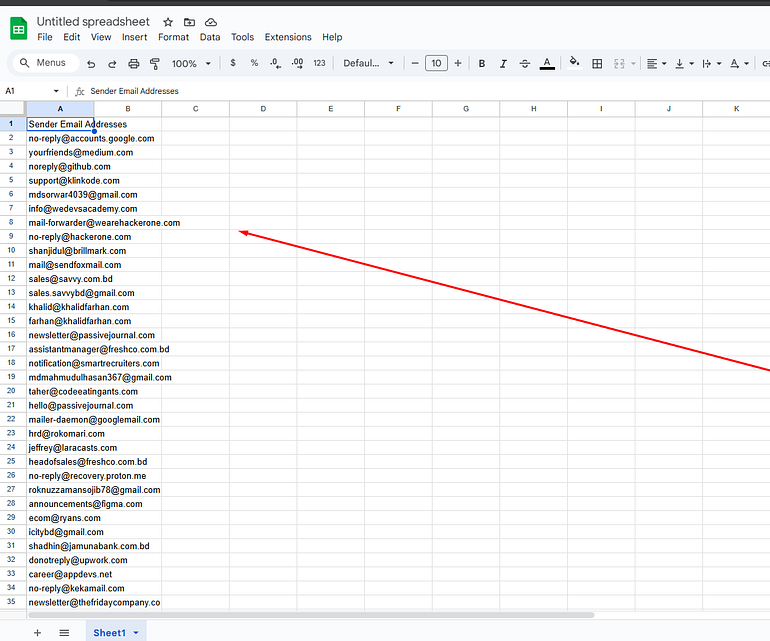Image resolution: width=770 pixels, height=641 pixels.
Task: Open the borders tool
Action: pyautogui.click(x=597, y=63)
